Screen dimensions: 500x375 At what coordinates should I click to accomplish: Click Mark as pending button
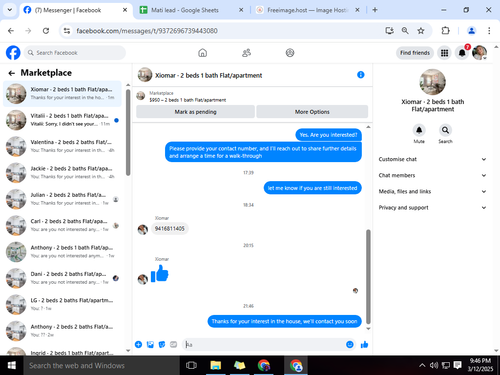(x=195, y=112)
